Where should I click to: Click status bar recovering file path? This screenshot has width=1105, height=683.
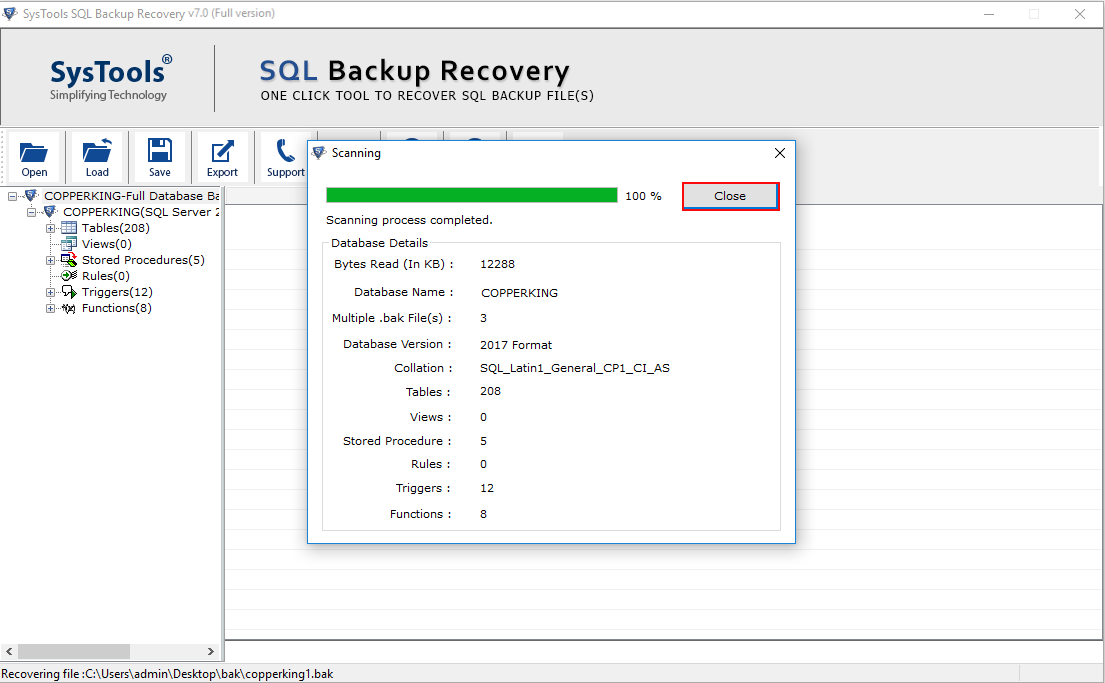(167, 674)
